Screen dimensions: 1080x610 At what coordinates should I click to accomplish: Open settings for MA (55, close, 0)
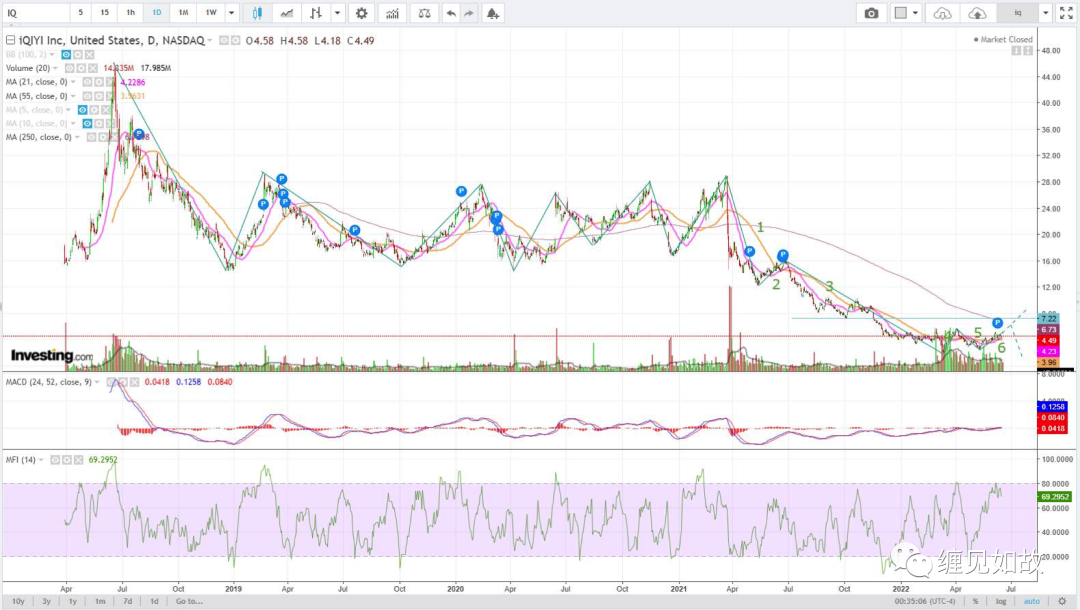point(98,96)
